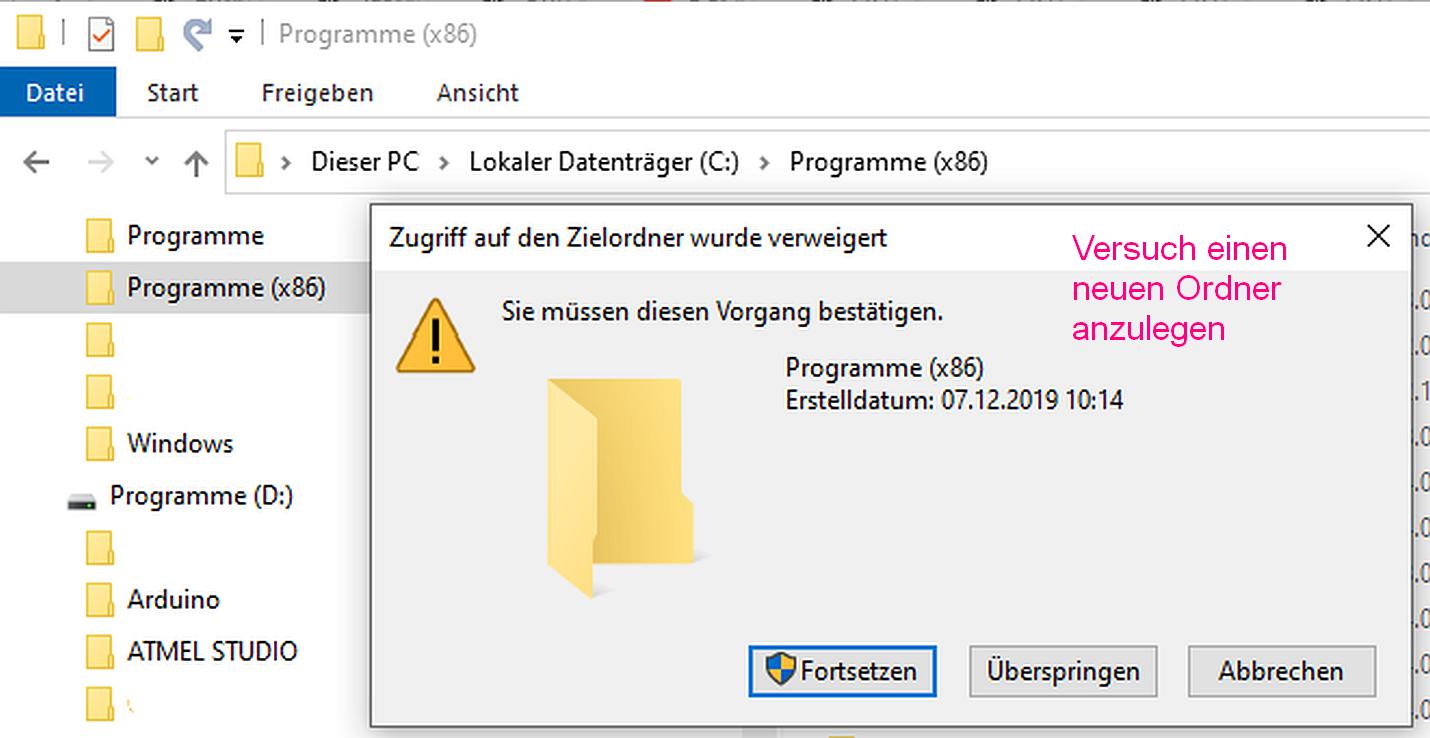Select Programme (x86) in the navigation tree

click(x=226, y=288)
